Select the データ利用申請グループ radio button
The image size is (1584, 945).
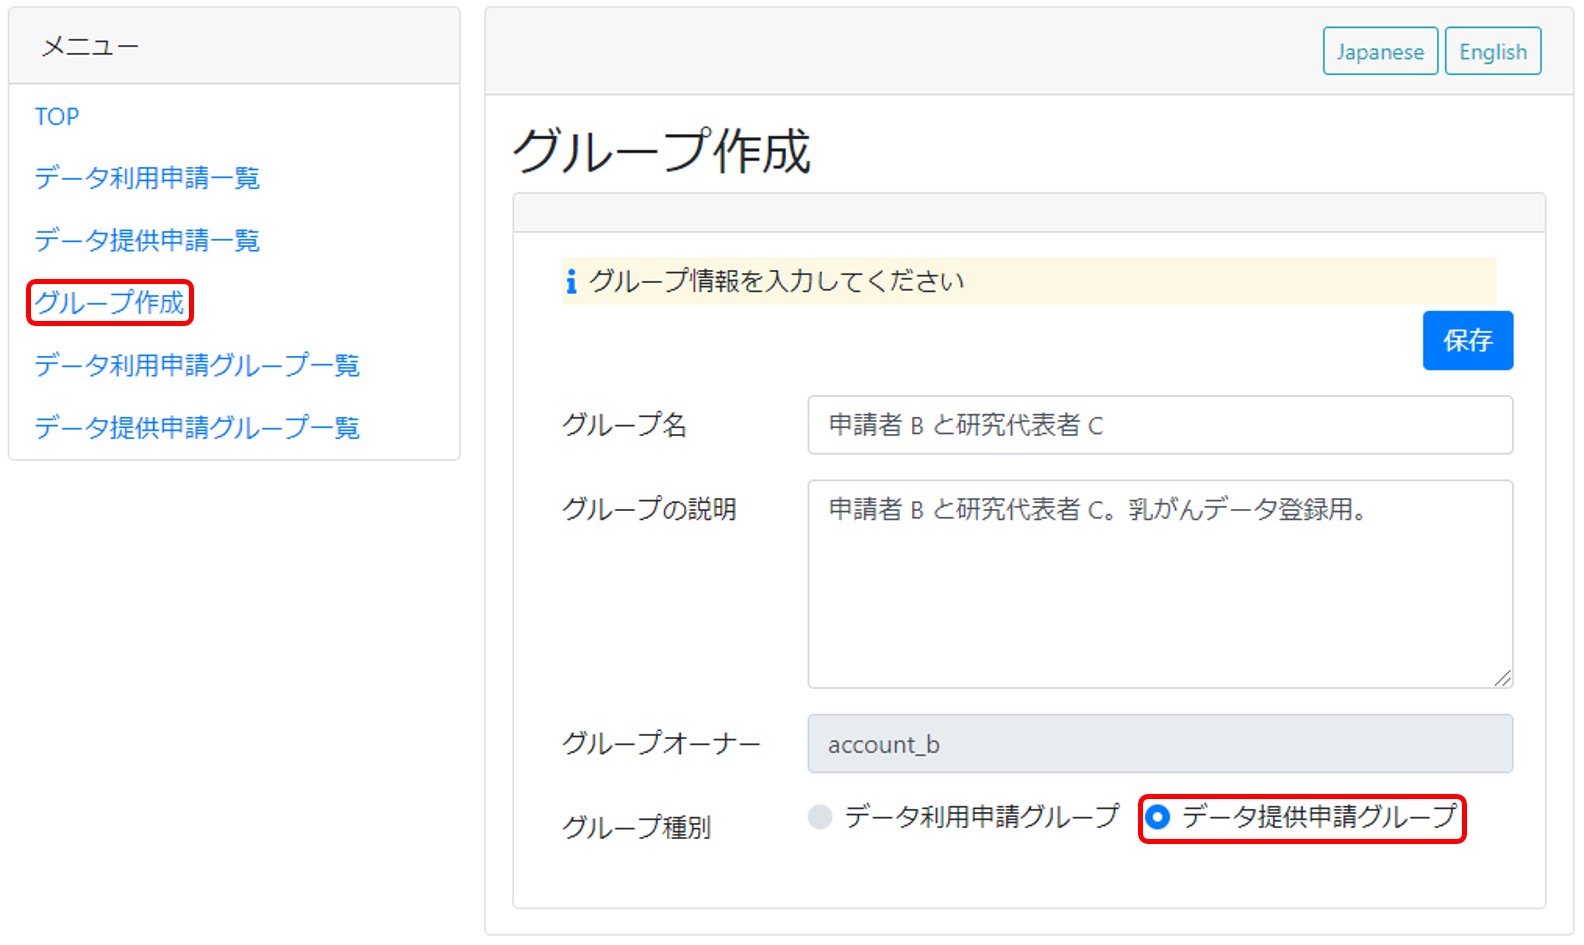click(x=820, y=817)
